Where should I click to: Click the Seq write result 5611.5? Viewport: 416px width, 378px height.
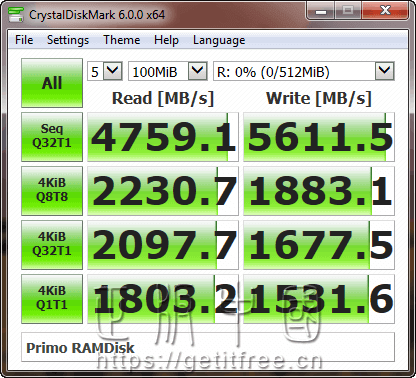click(x=319, y=137)
